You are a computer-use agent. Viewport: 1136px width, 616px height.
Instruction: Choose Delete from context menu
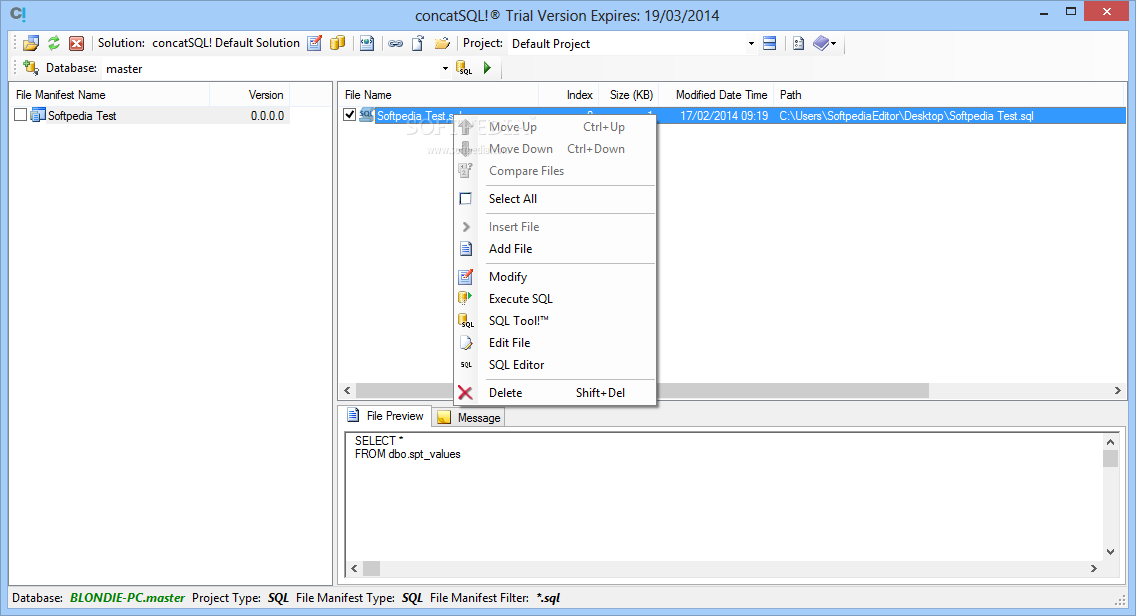555,393
